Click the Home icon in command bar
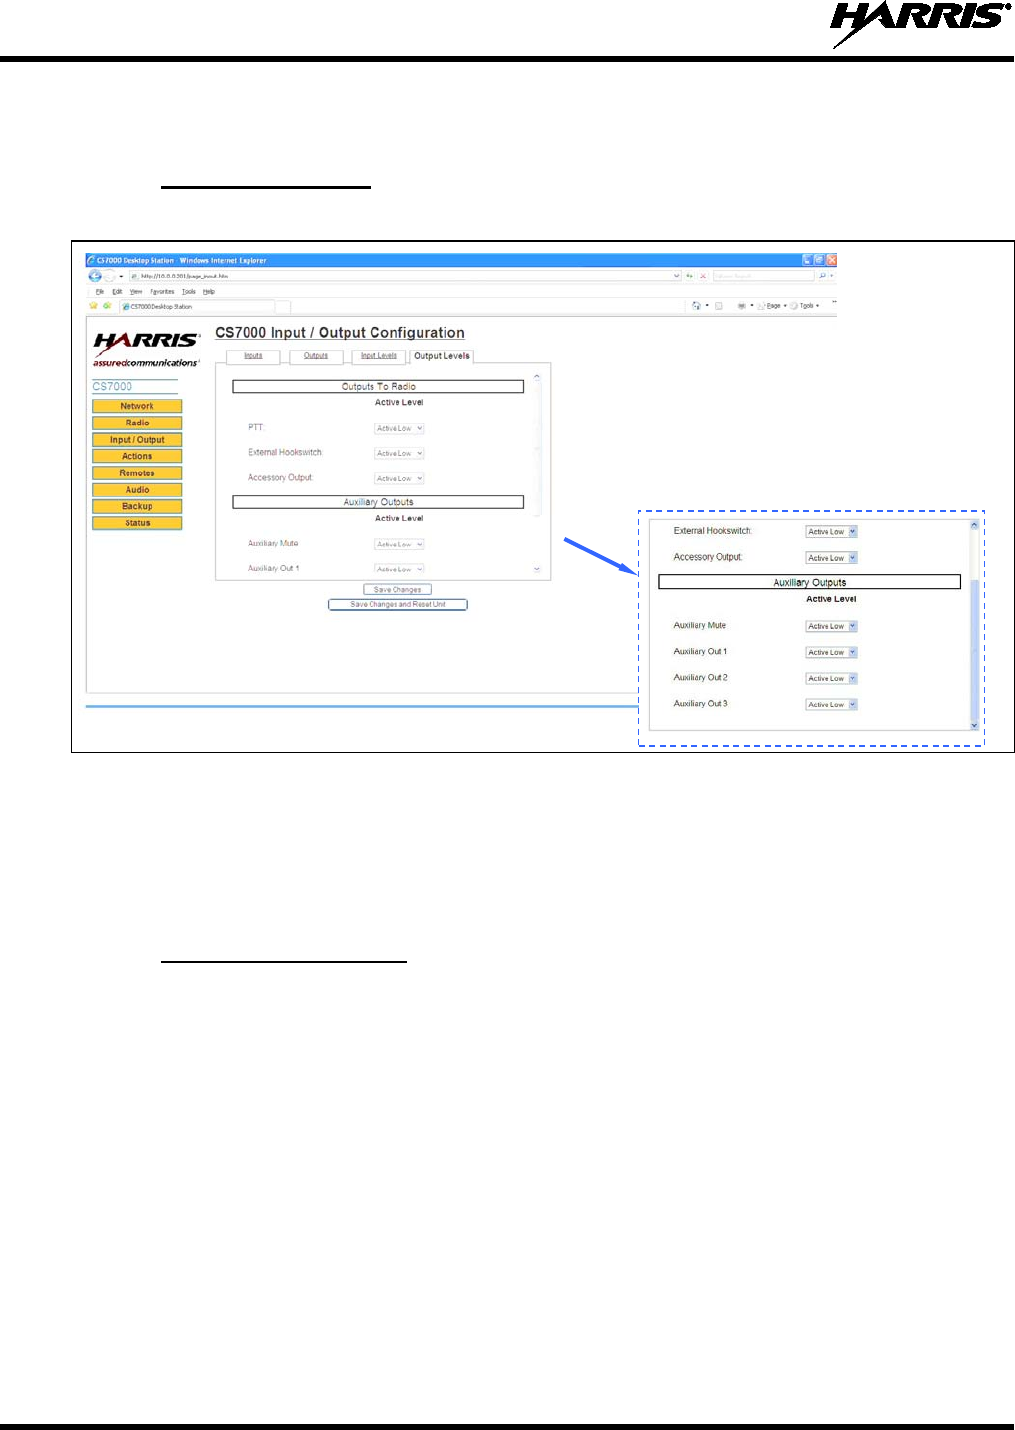1015x1430 pixels. [696, 306]
